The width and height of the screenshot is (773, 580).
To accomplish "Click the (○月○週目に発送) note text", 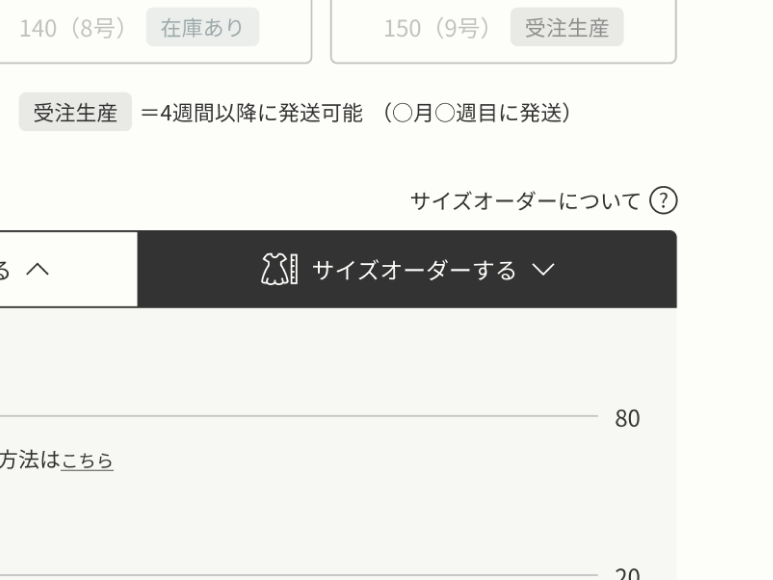I will tap(474, 113).
